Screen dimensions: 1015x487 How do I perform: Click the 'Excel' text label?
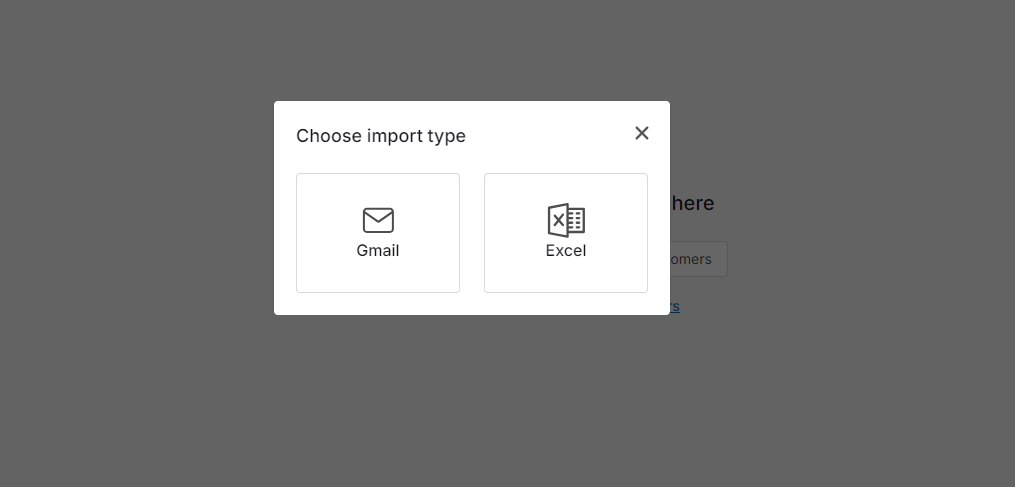(566, 251)
